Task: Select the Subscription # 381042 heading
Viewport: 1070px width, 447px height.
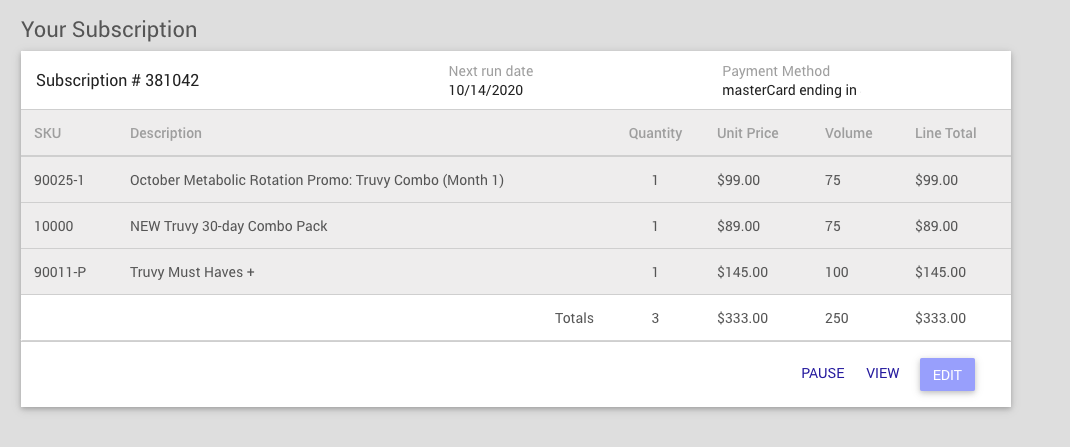Action: (x=117, y=81)
